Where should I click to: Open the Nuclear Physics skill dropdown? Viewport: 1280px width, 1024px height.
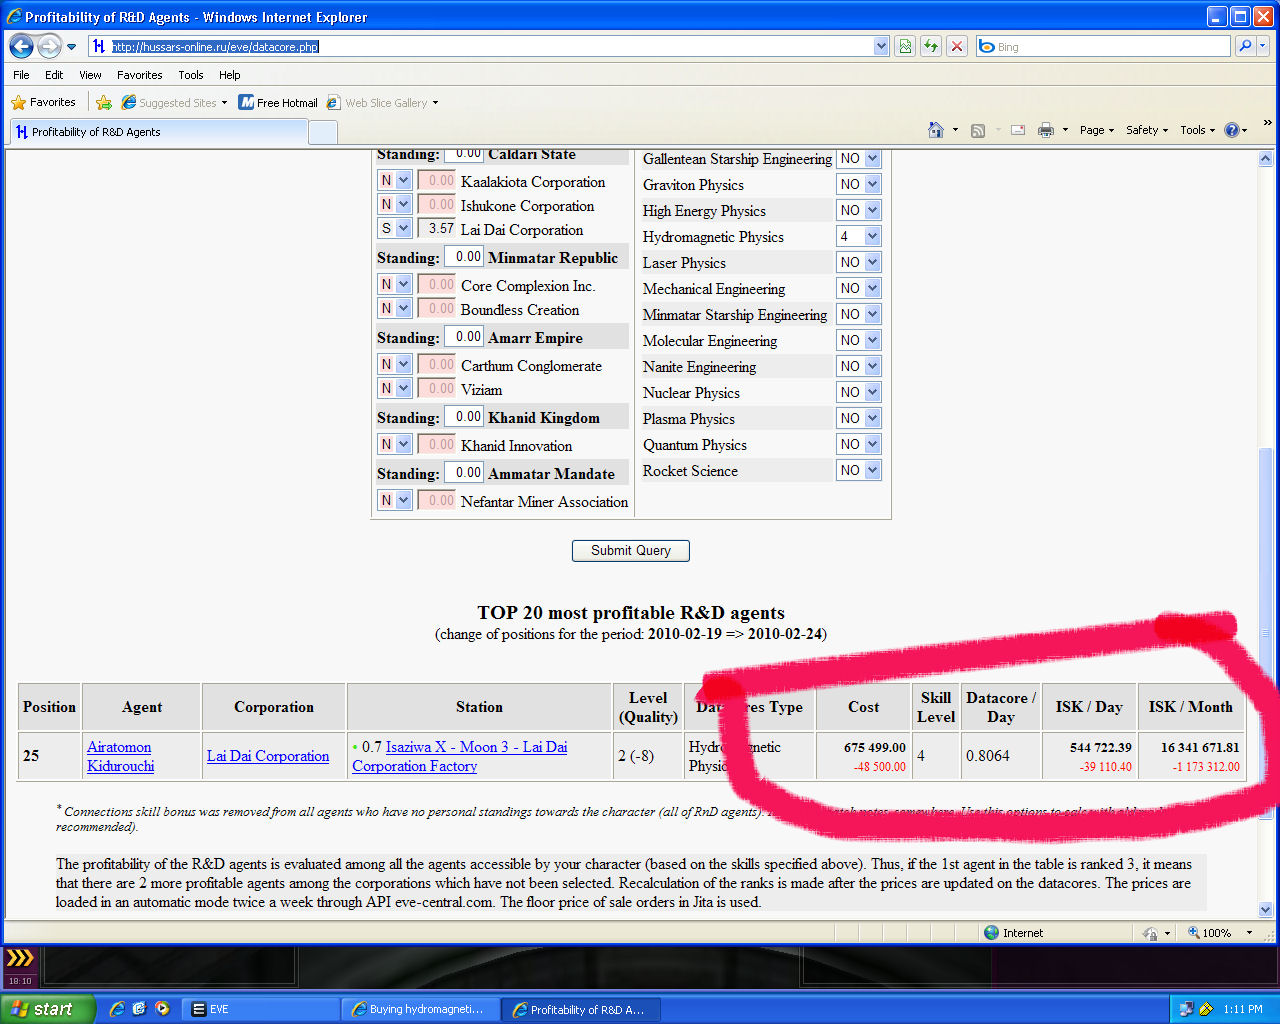tap(859, 392)
